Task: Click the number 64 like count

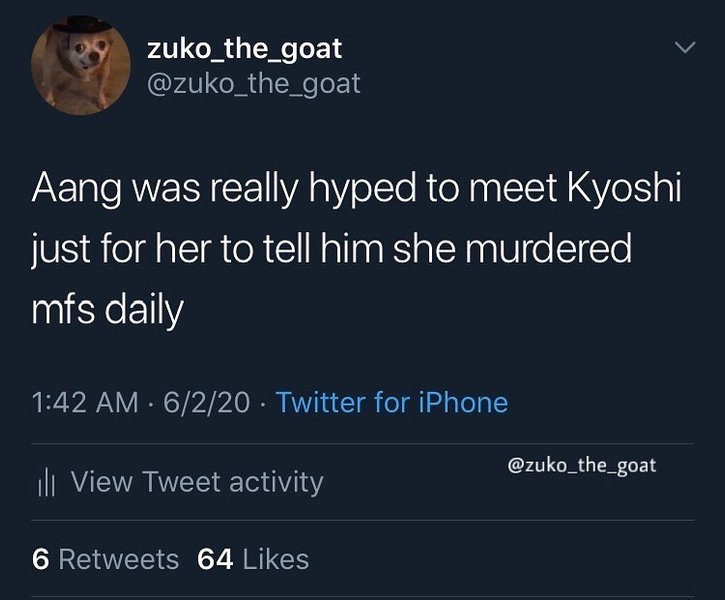Action: coord(215,559)
